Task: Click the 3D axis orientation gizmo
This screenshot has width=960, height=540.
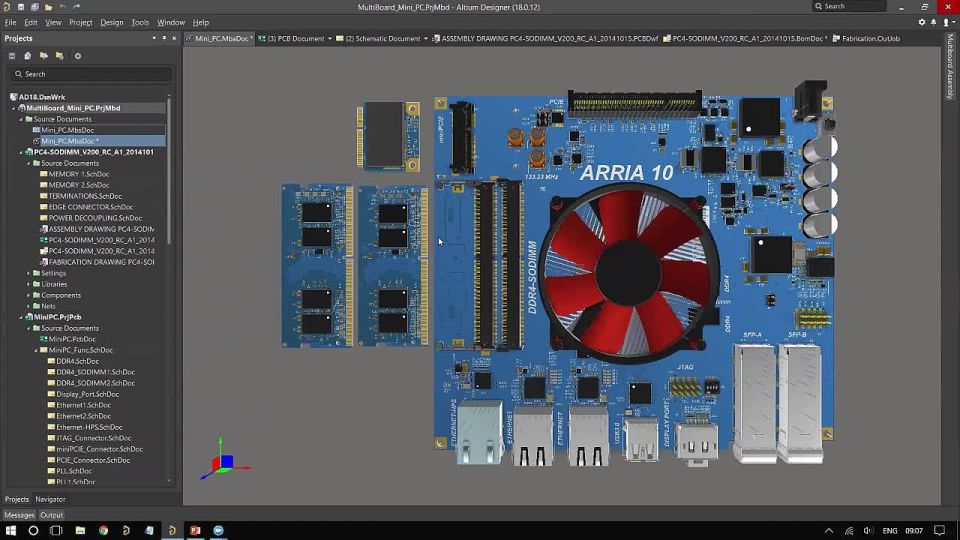Action: pyautogui.click(x=225, y=460)
